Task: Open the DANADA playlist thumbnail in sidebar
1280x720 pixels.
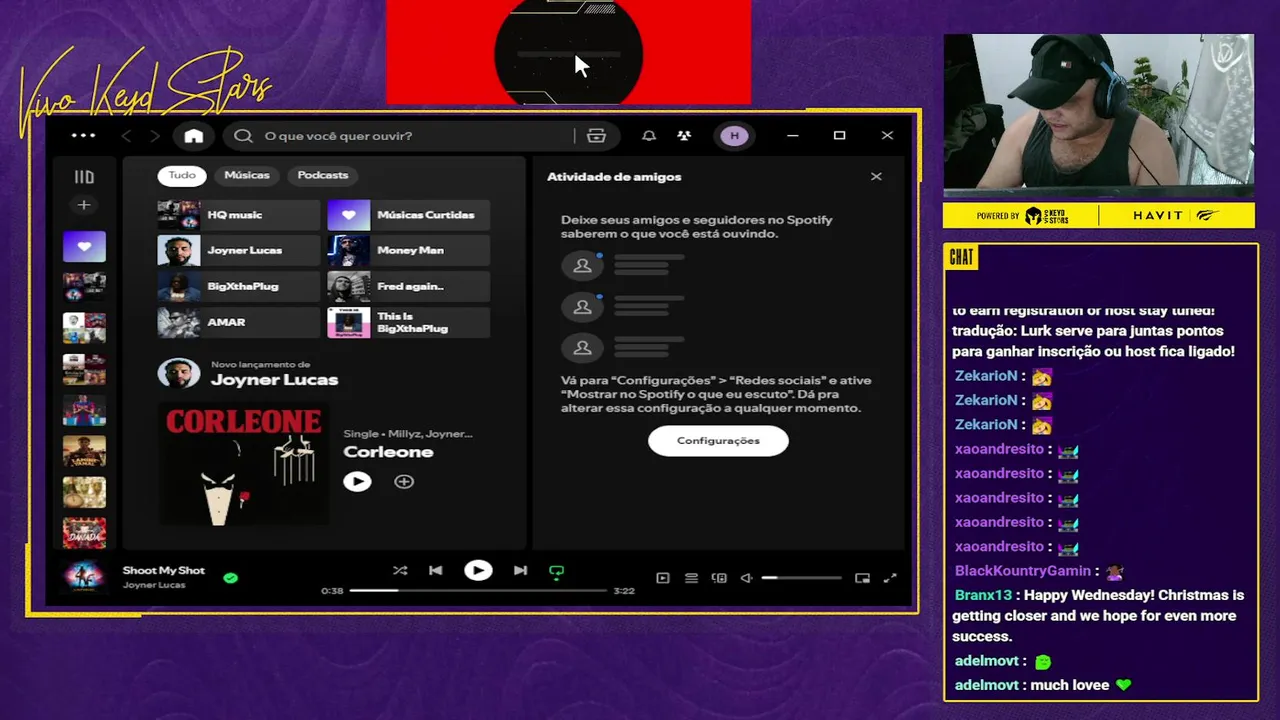Action: 84,533
